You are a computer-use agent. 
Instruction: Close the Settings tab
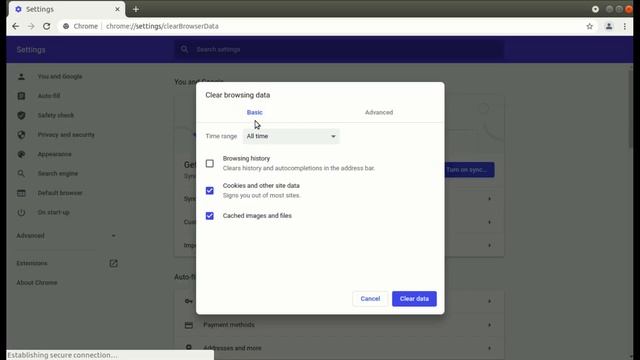tap(117, 9)
